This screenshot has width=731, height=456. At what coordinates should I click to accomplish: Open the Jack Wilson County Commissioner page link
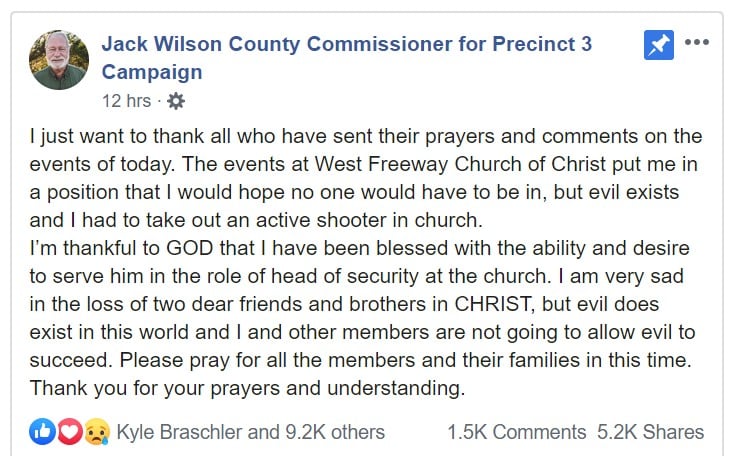347,44
